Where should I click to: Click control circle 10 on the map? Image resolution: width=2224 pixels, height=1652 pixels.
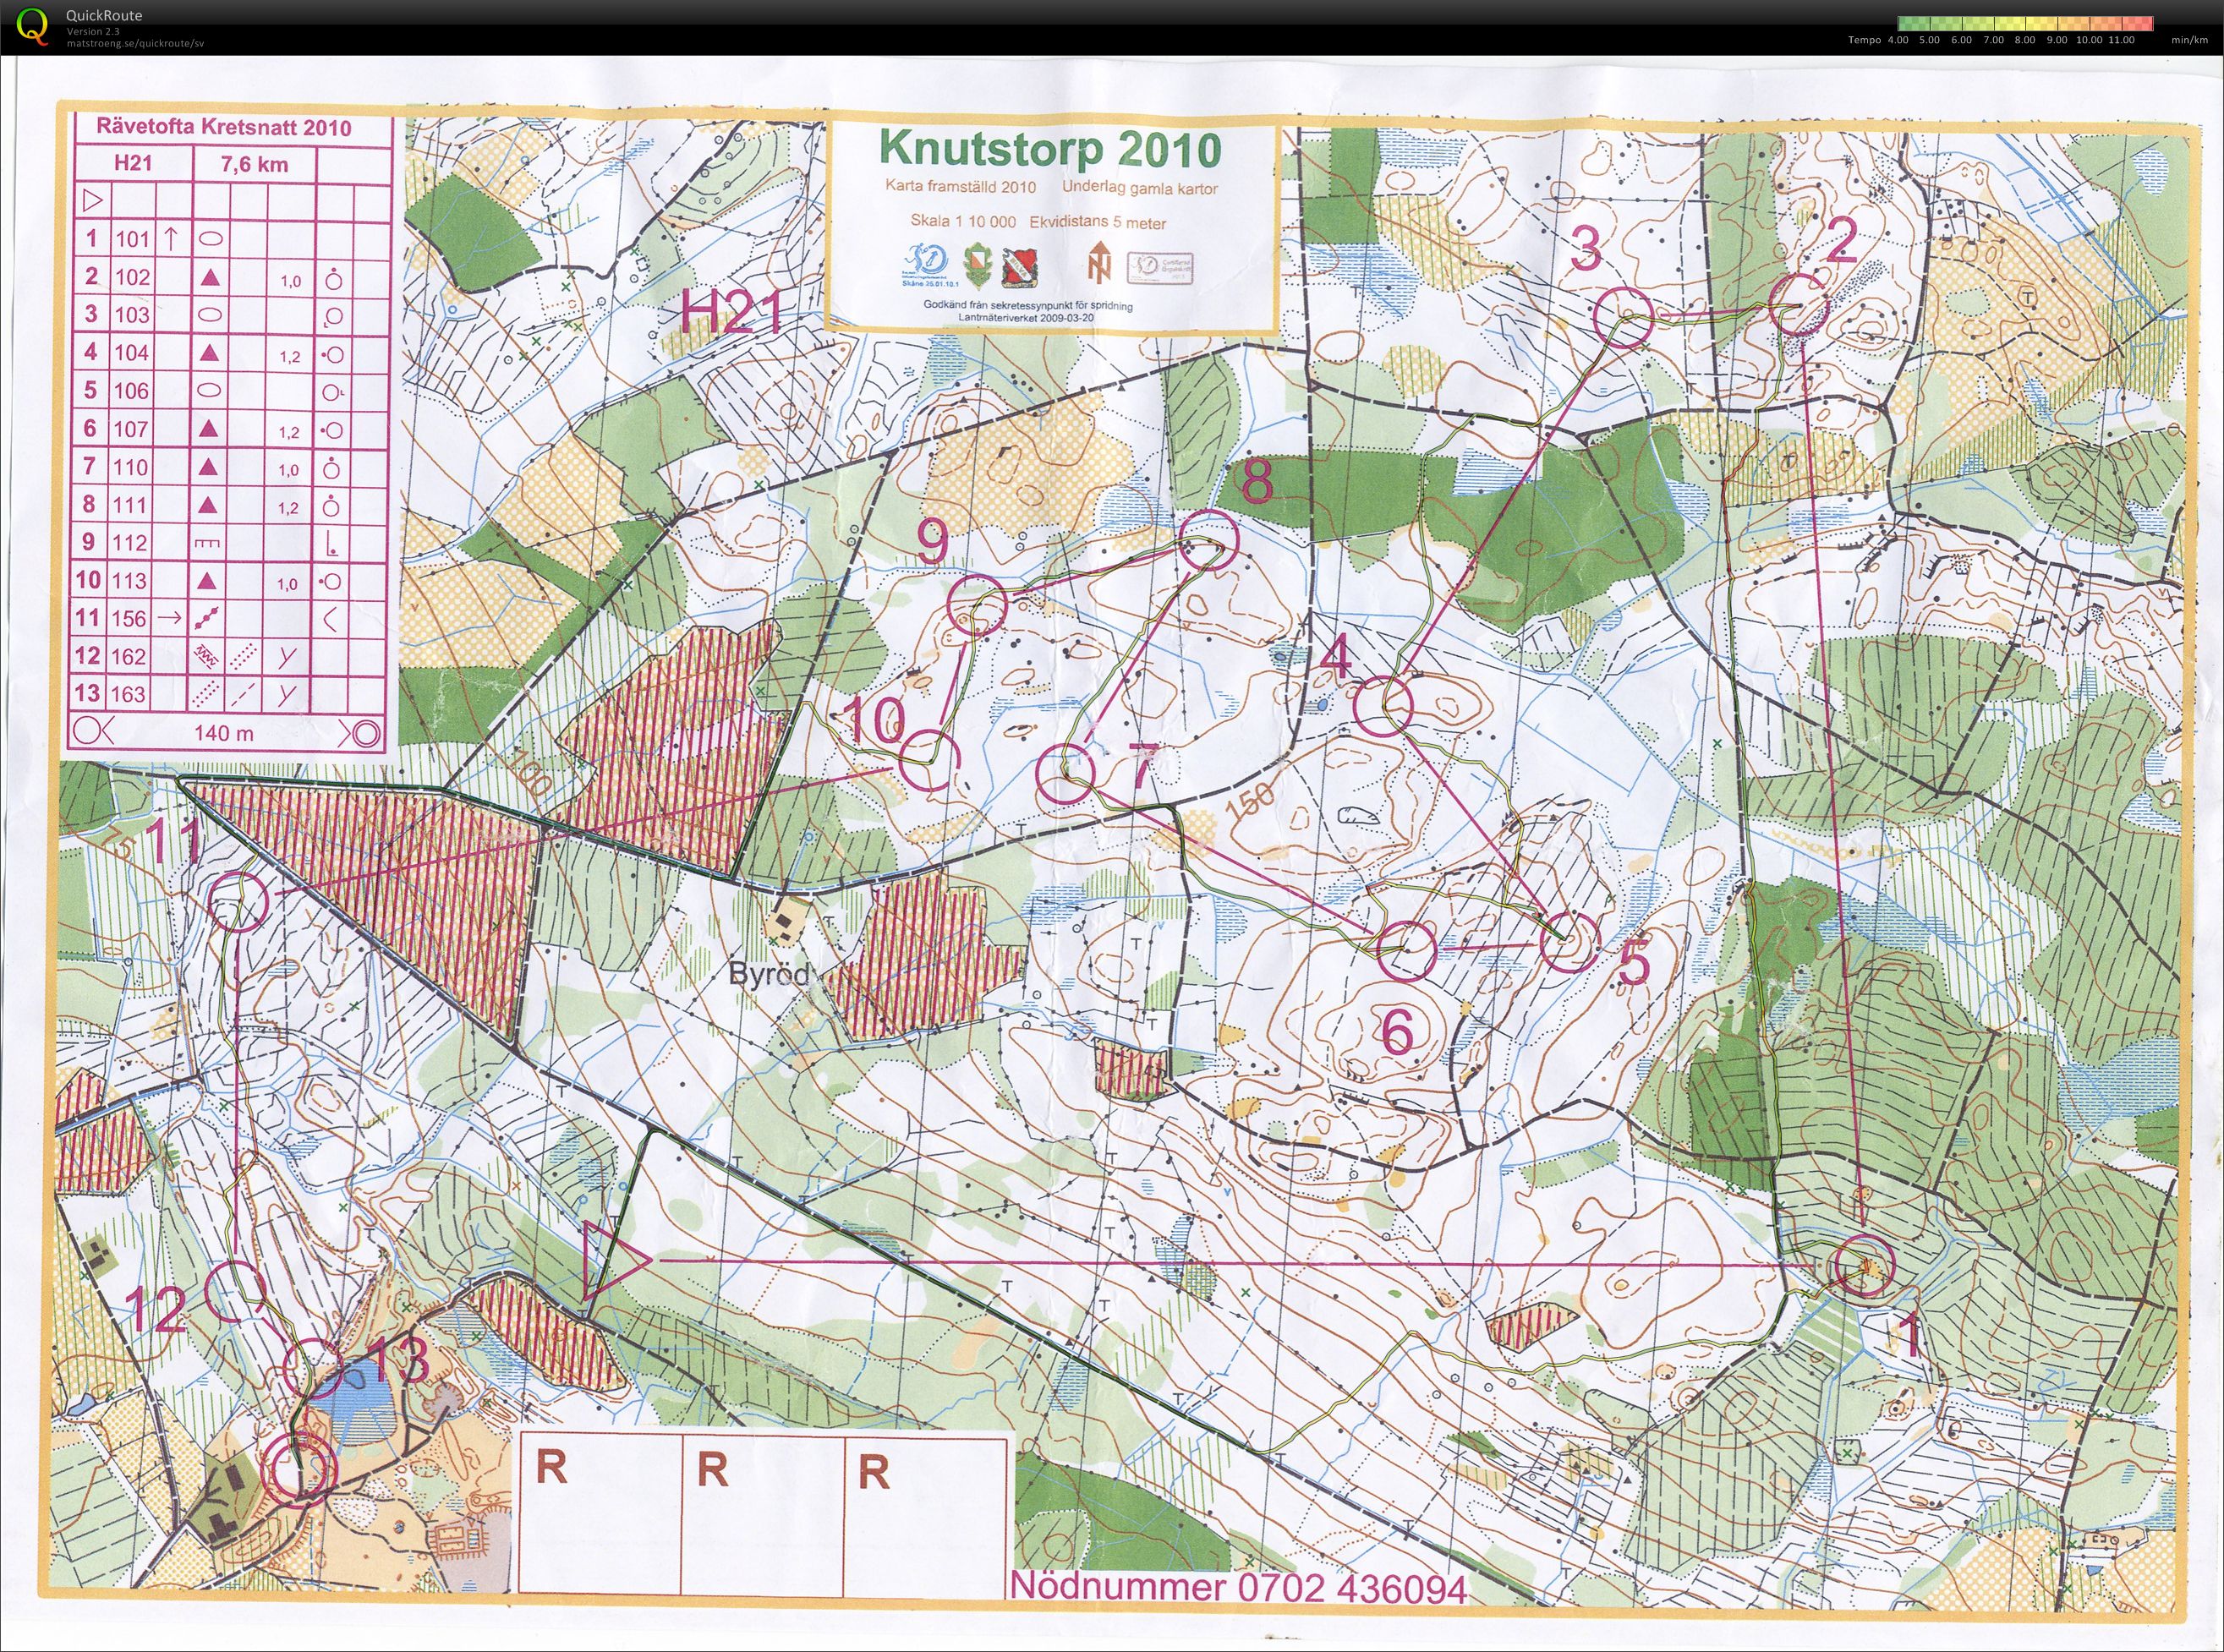(x=929, y=760)
